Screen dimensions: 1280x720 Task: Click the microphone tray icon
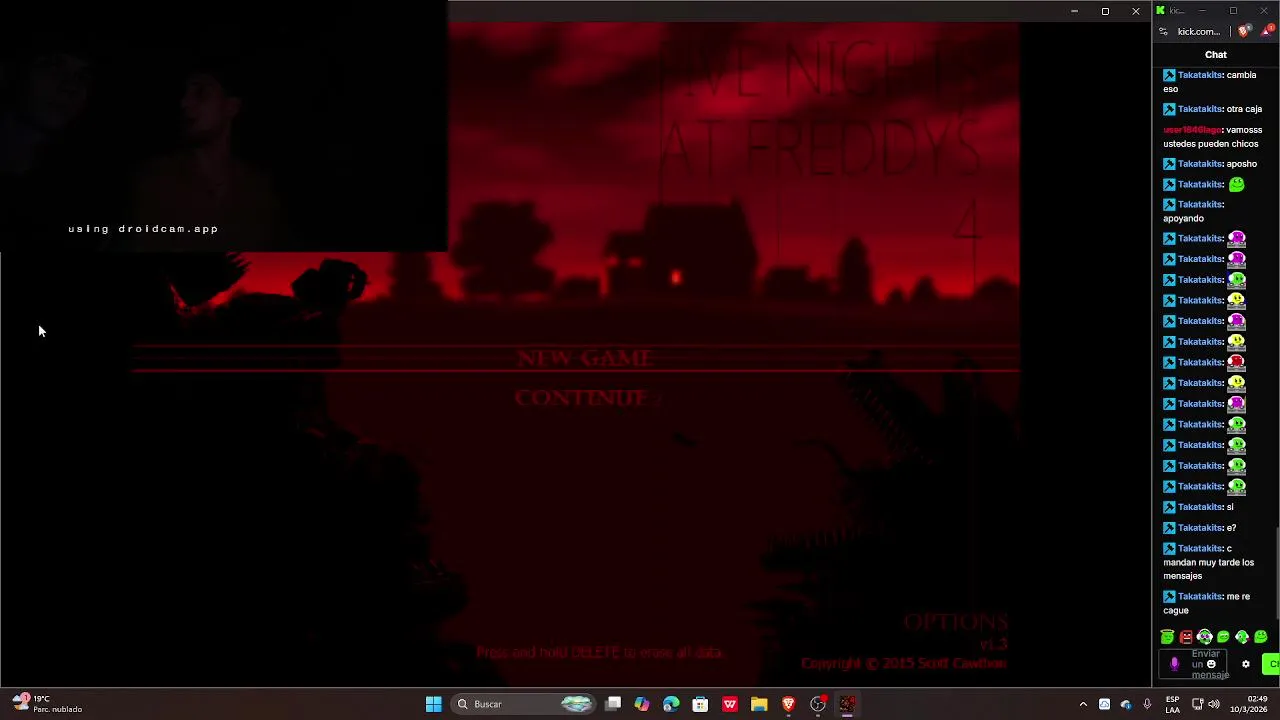tap(1147, 704)
